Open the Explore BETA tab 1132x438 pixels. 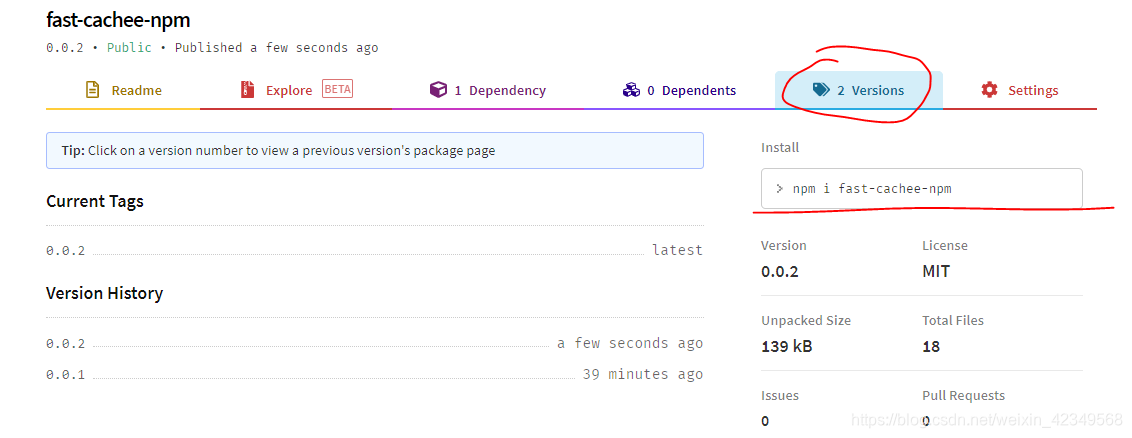[x=296, y=90]
